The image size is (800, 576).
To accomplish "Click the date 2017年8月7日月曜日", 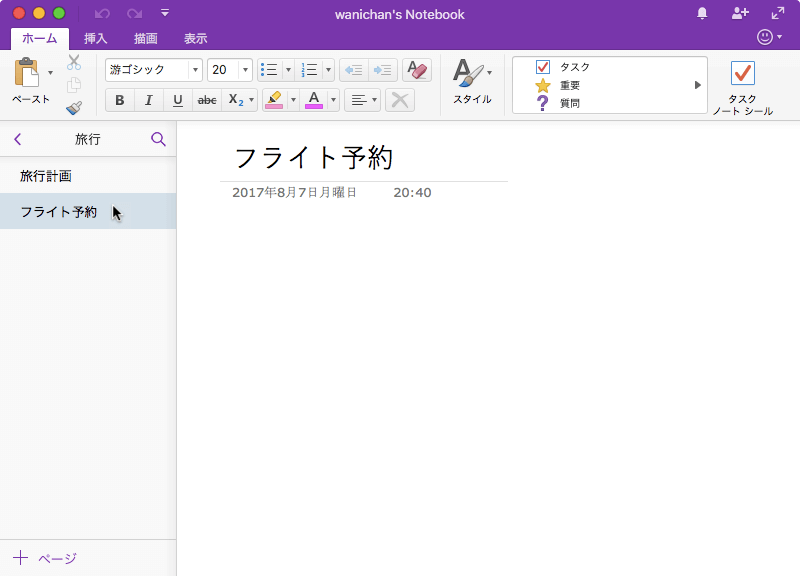I will (294, 192).
